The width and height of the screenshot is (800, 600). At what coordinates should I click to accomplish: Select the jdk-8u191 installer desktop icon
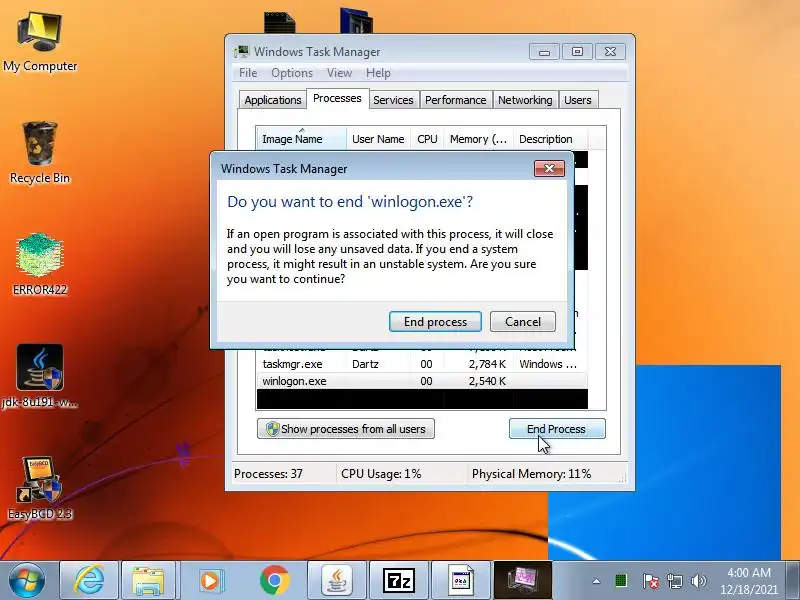tap(40, 376)
